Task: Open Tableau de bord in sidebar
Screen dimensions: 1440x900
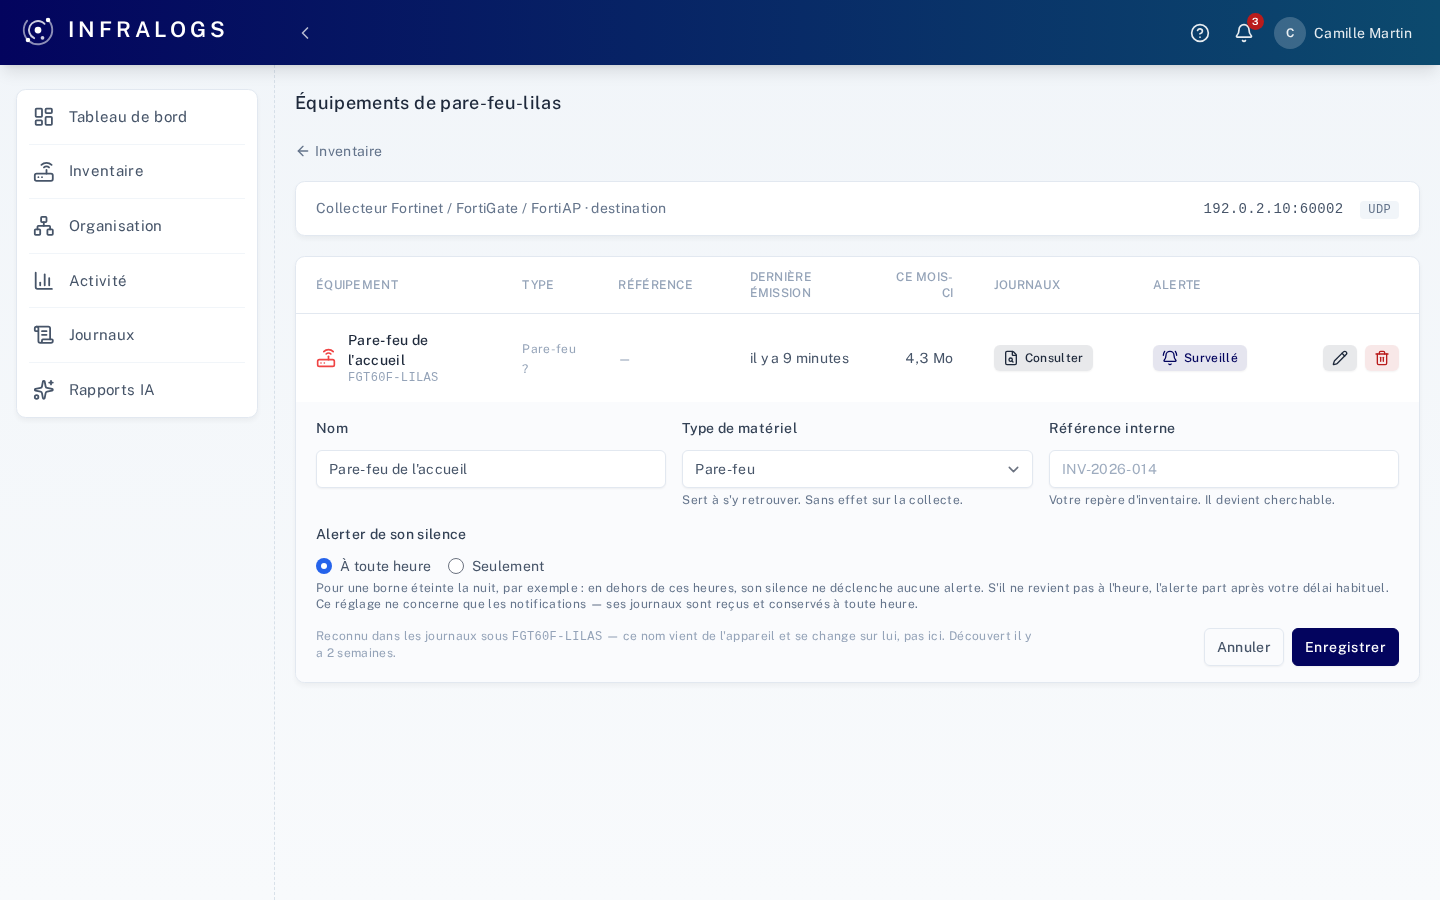Action: [x=137, y=117]
